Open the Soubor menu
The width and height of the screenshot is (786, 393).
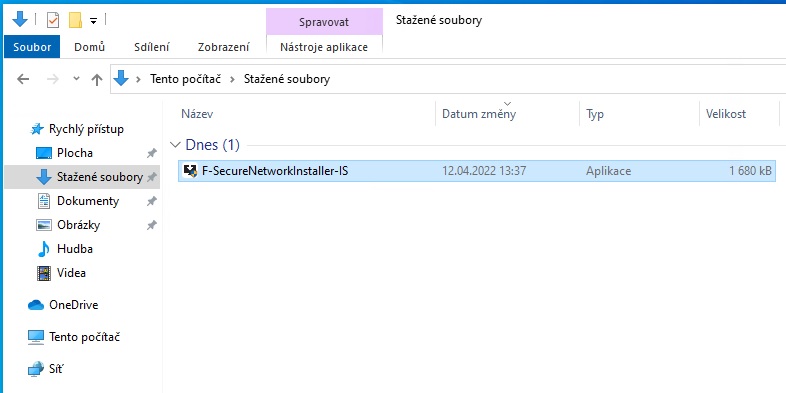tap(32, 47)
